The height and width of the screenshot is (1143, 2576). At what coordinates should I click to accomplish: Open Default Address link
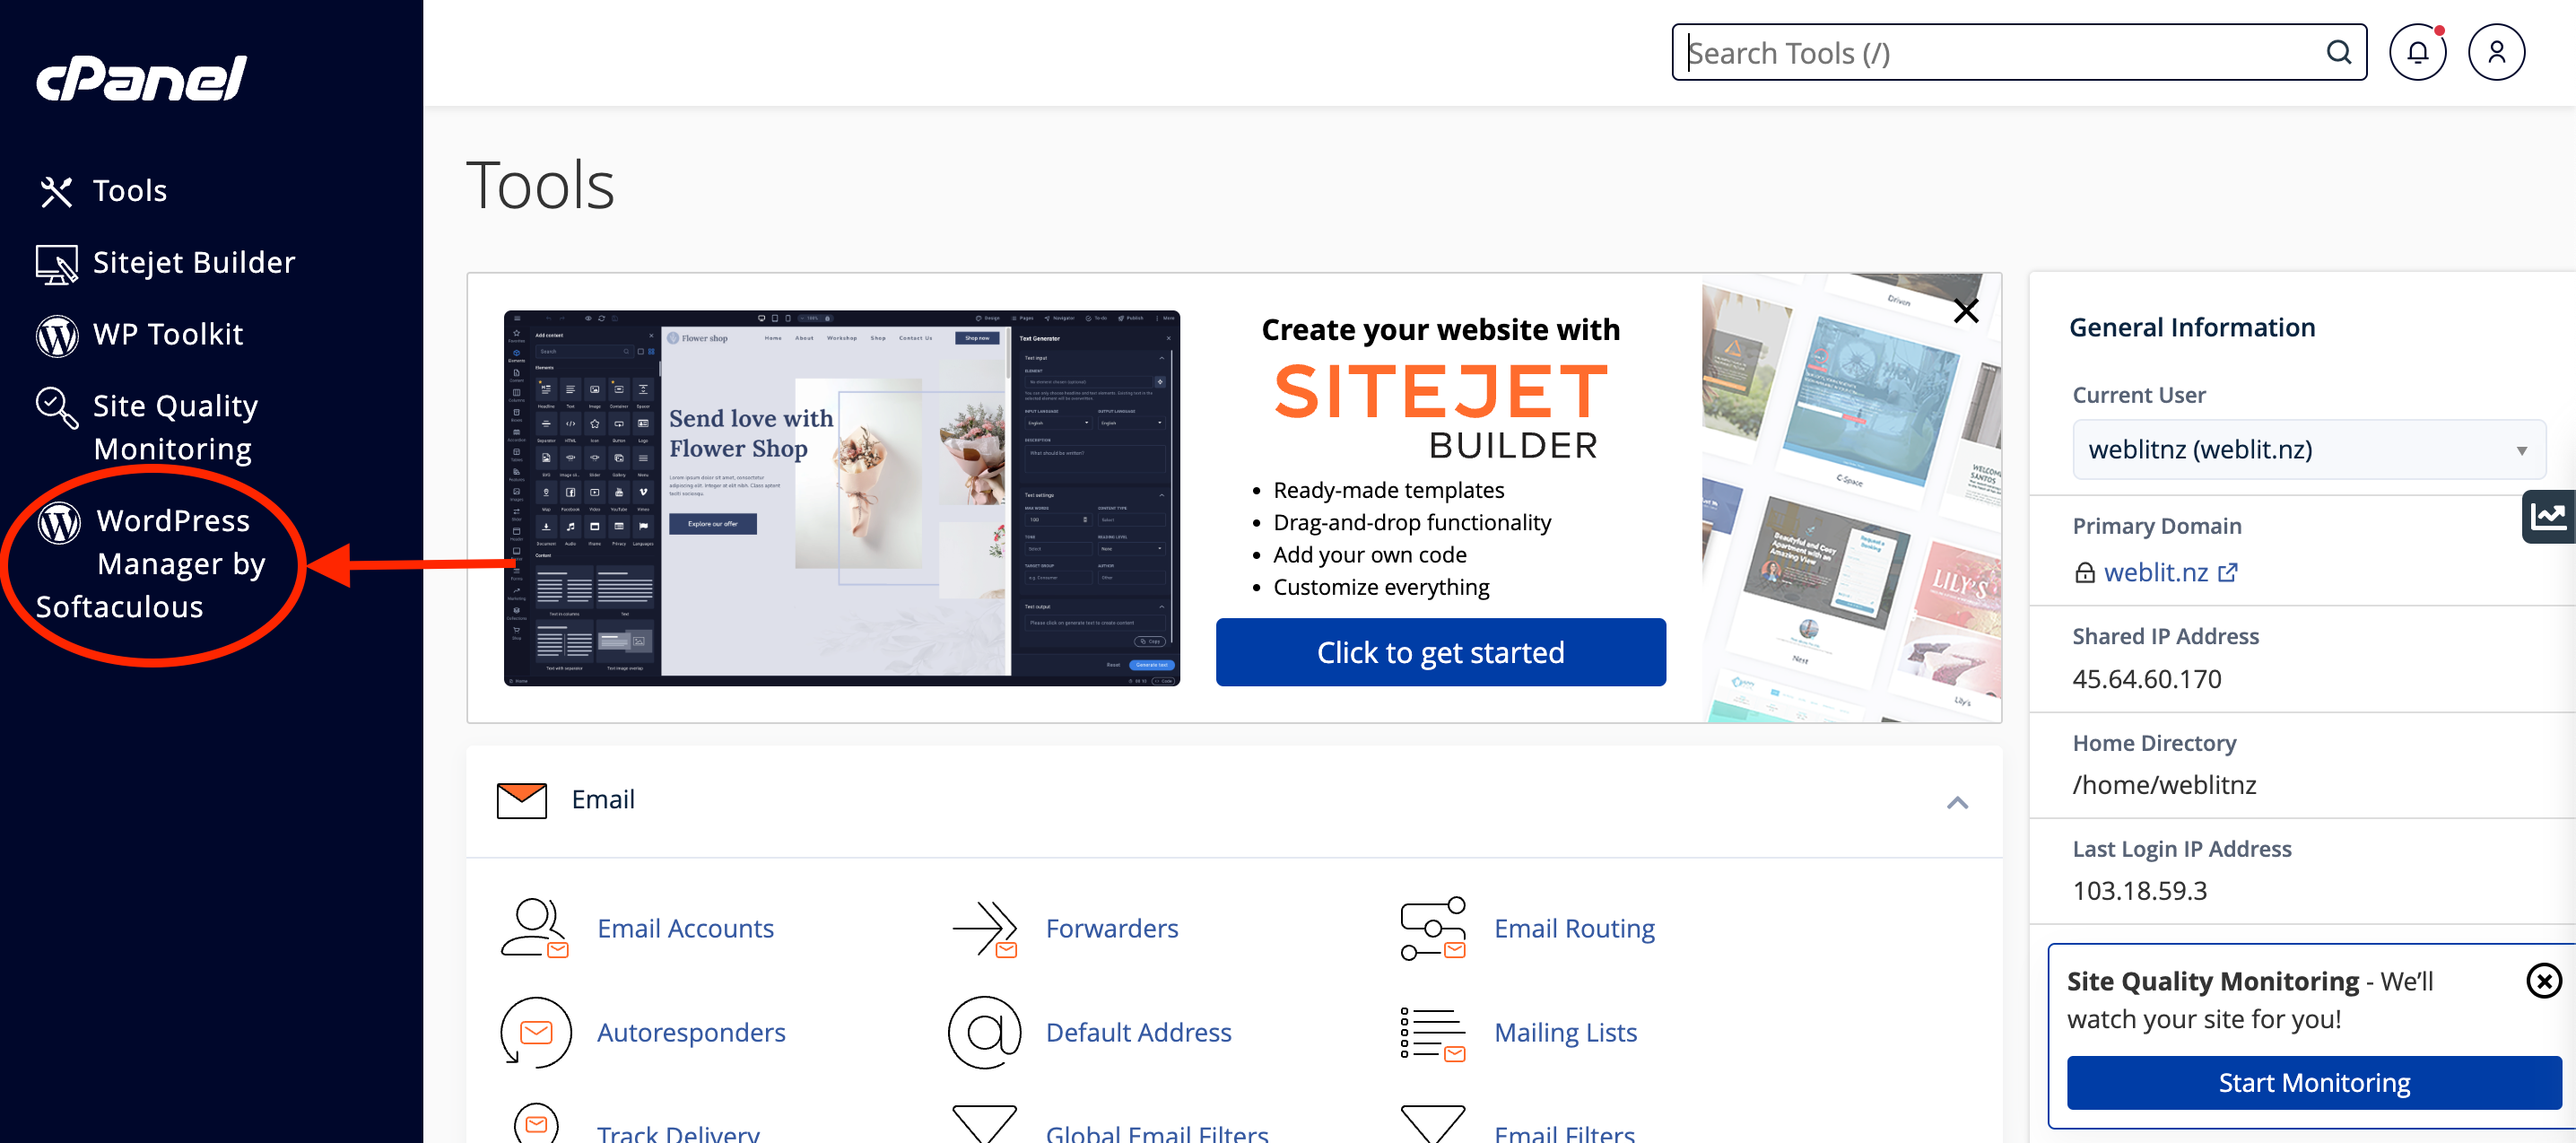1138,1032
